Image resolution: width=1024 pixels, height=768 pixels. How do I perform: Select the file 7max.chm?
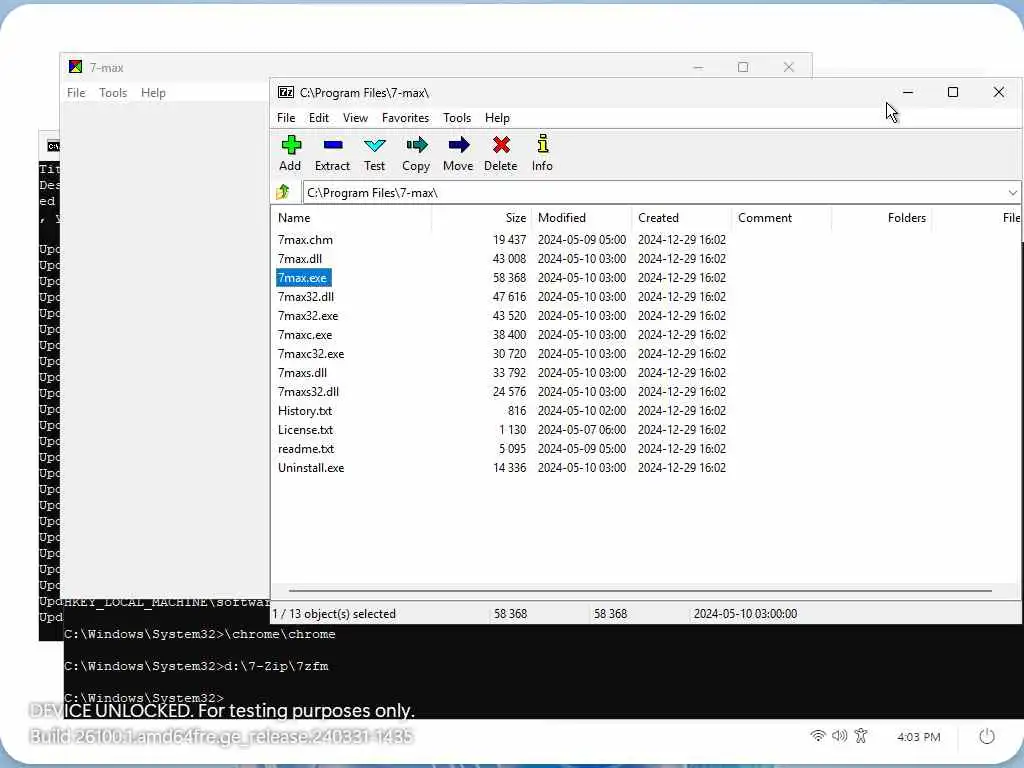305,240
